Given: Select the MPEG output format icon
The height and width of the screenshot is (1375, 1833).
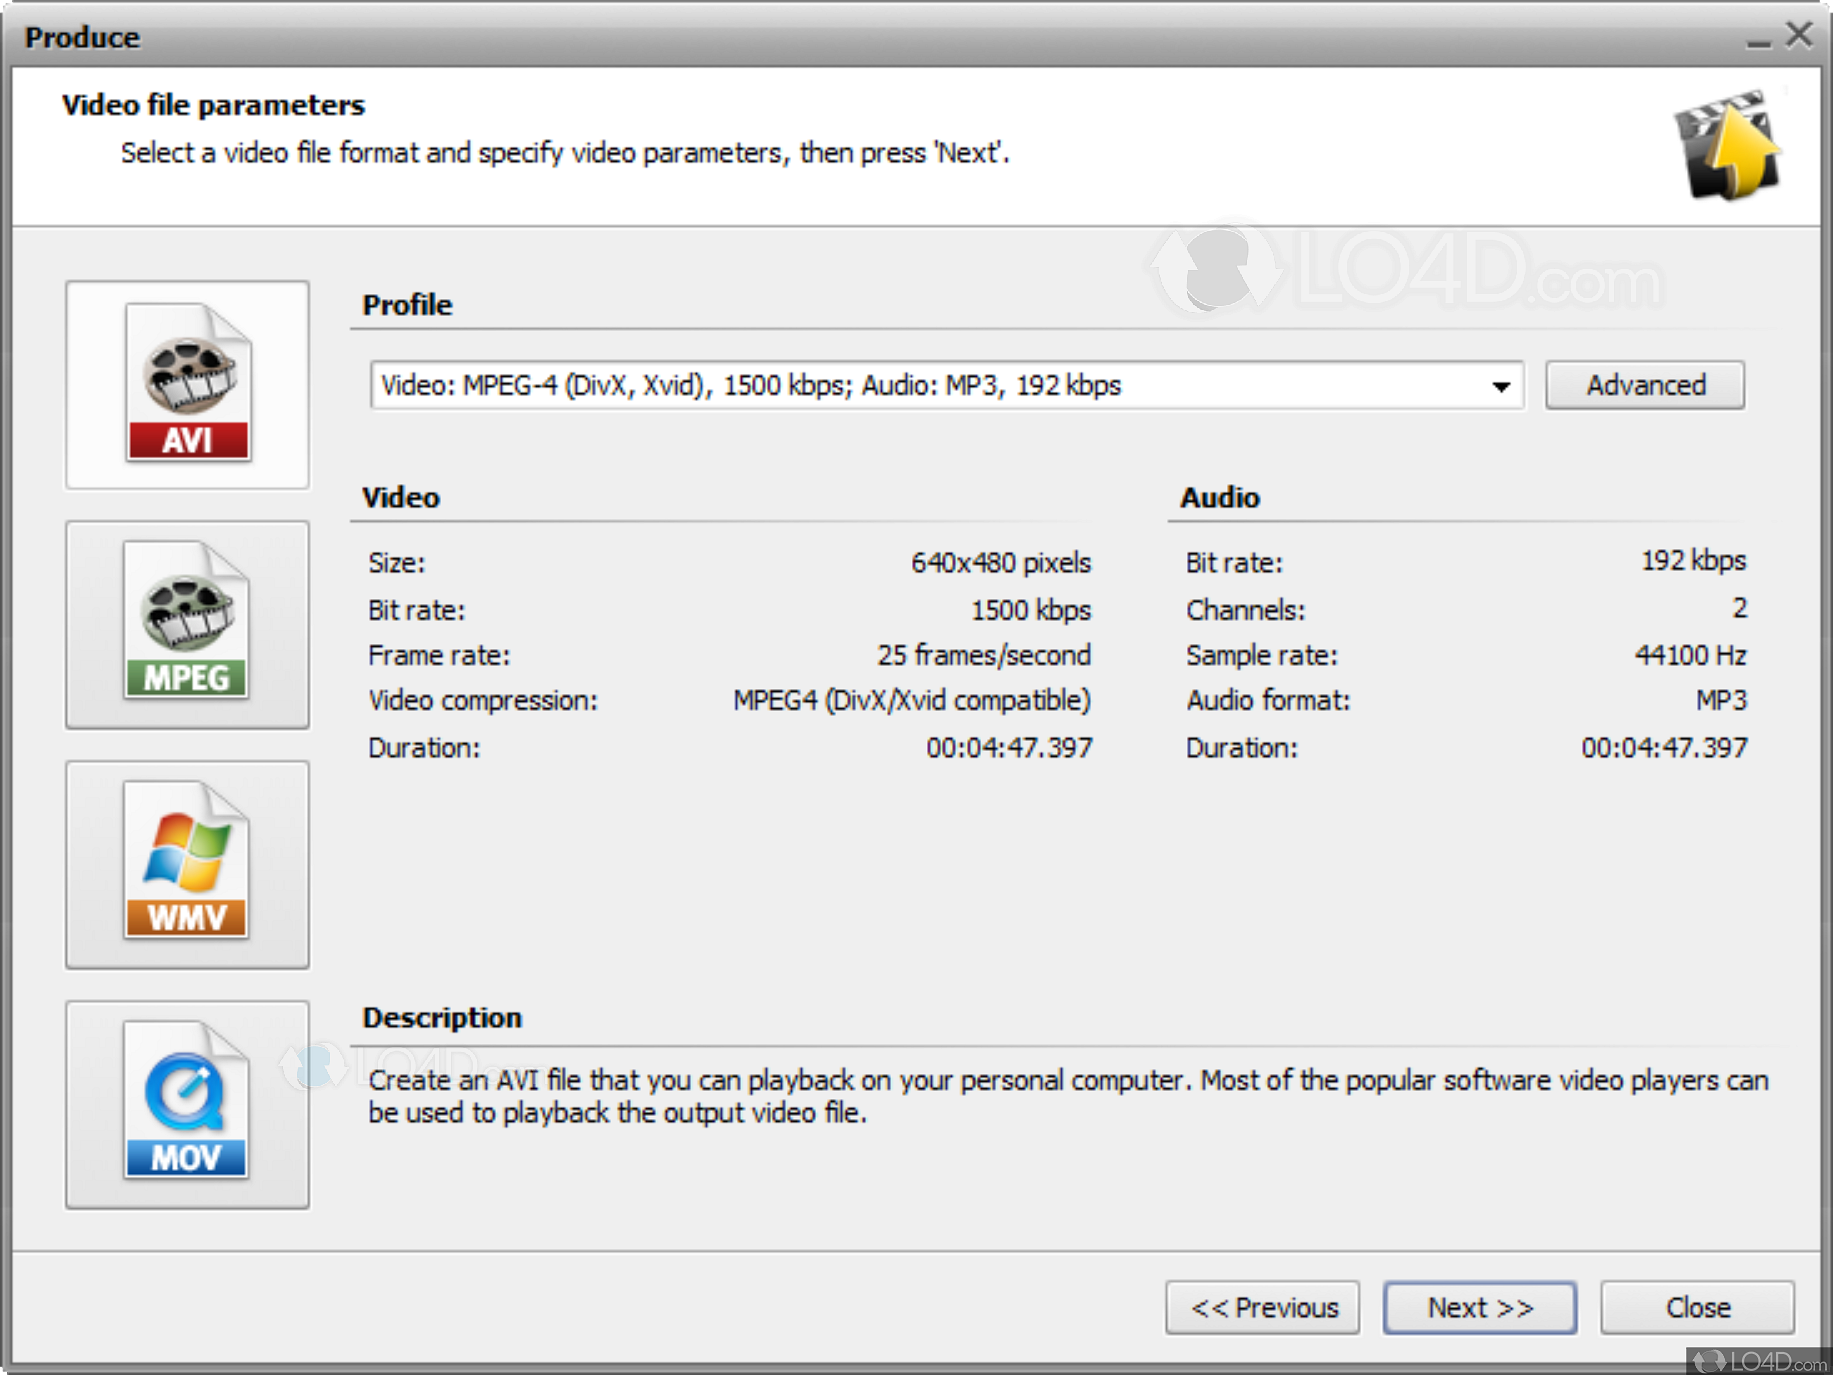Looking at the screenshot, I should [x=186, y=625].
